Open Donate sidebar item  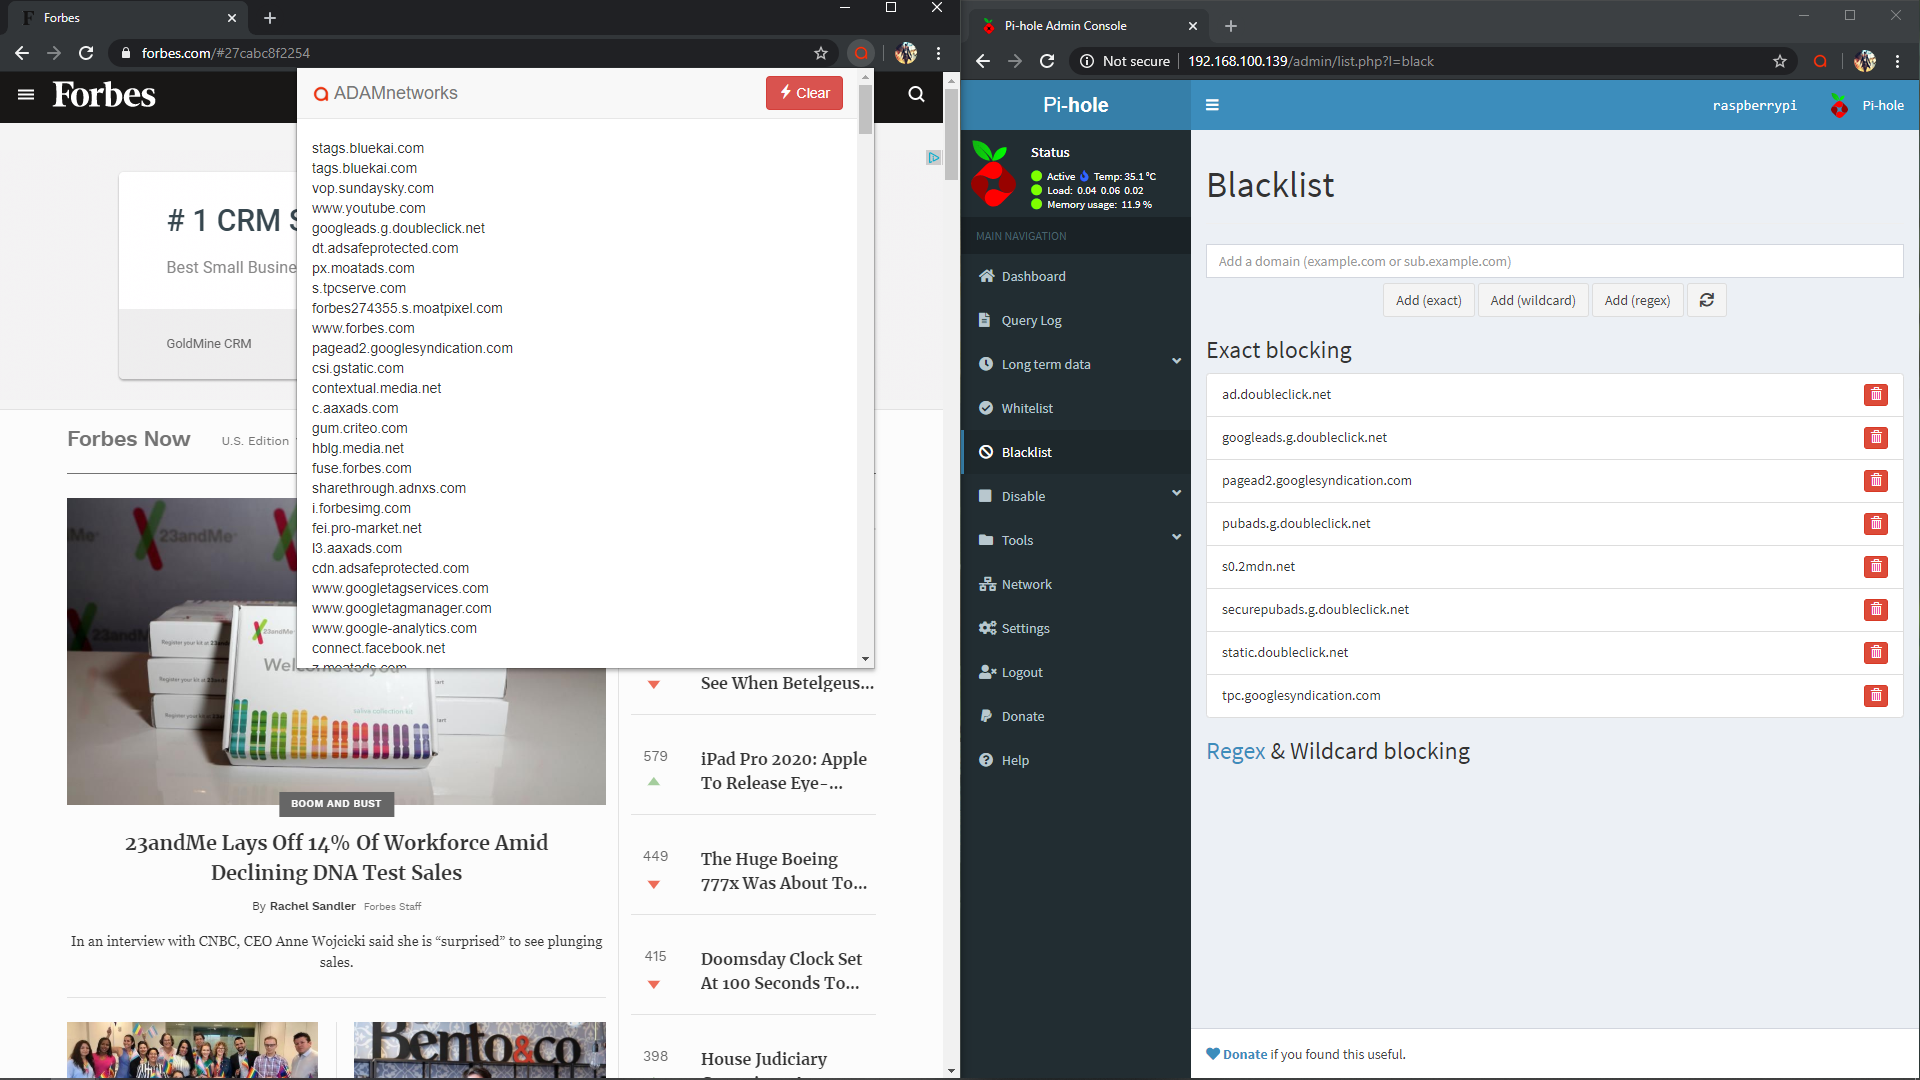(1076, 716)
